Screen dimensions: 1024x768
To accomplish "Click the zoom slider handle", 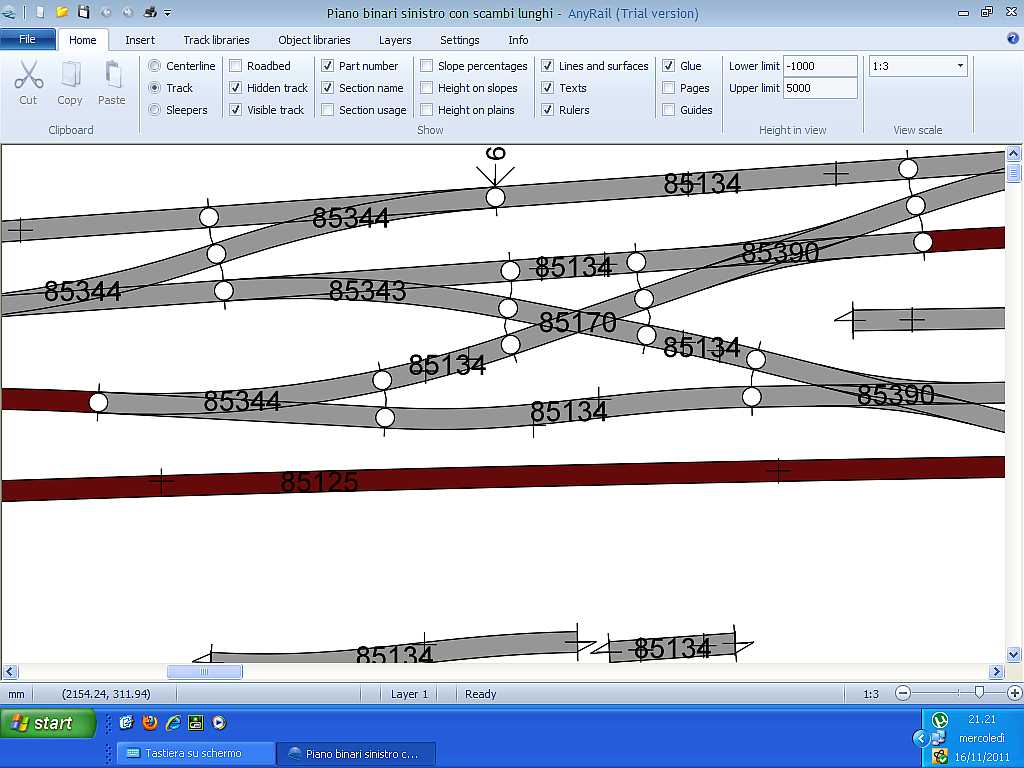I will coord(979,693).
